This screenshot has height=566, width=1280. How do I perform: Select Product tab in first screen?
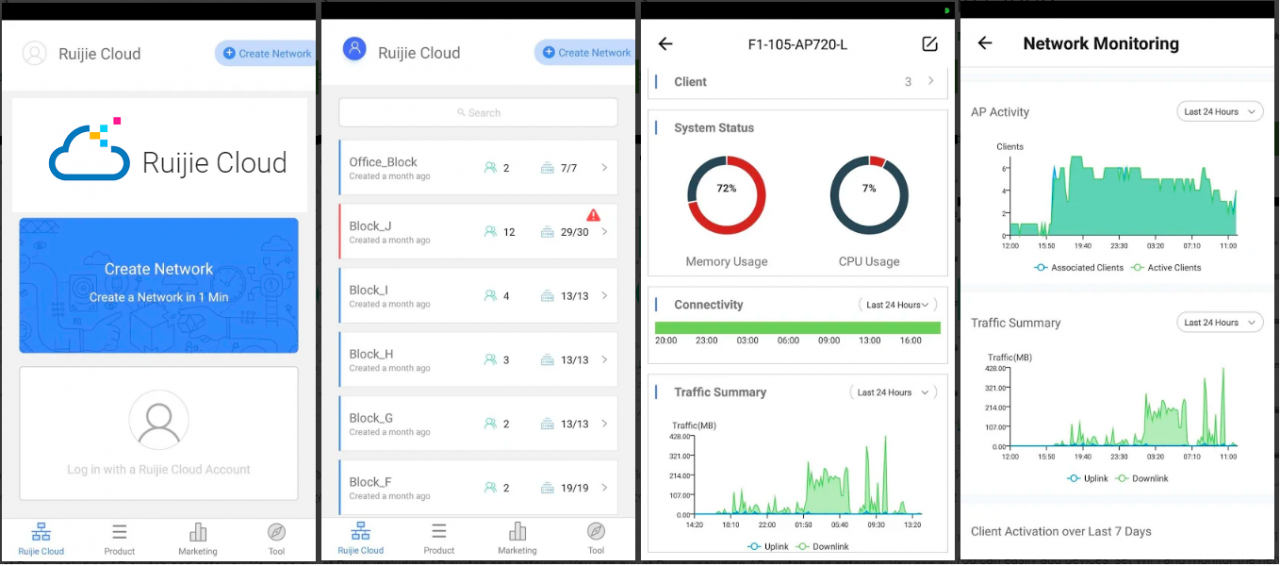click(119, 538)
